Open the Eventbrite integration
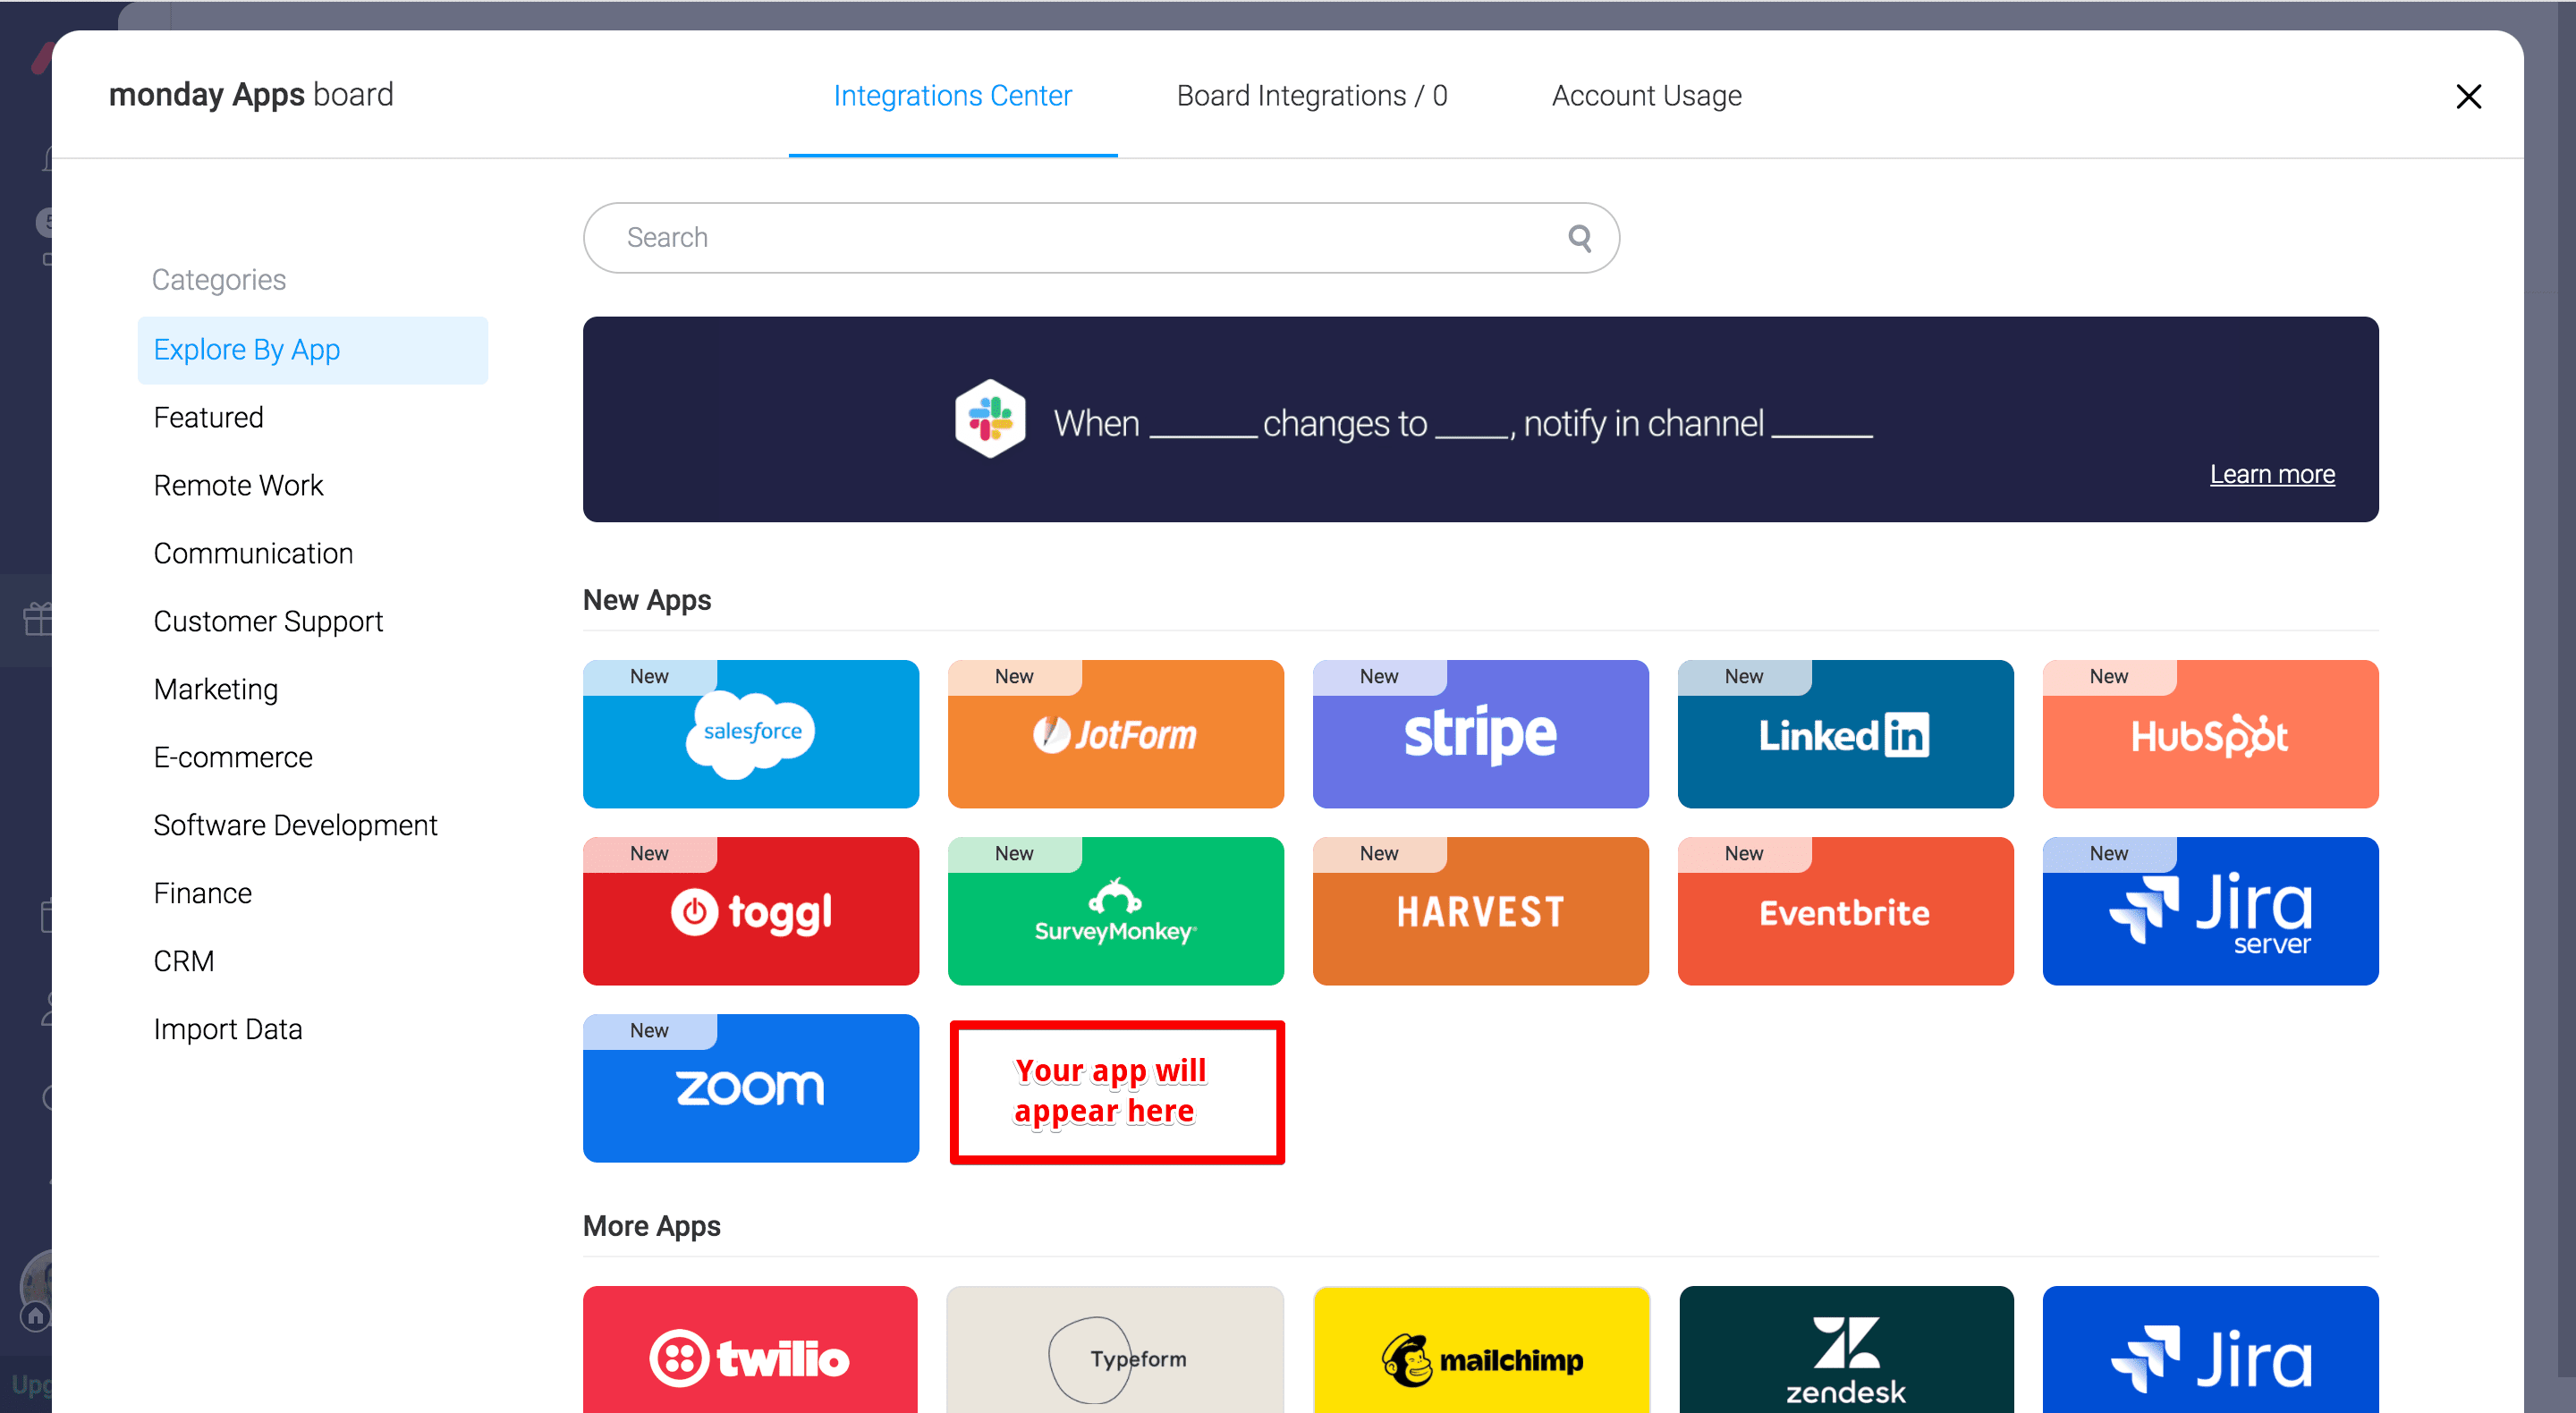 pyautogui.click(x=1845, y=910)
